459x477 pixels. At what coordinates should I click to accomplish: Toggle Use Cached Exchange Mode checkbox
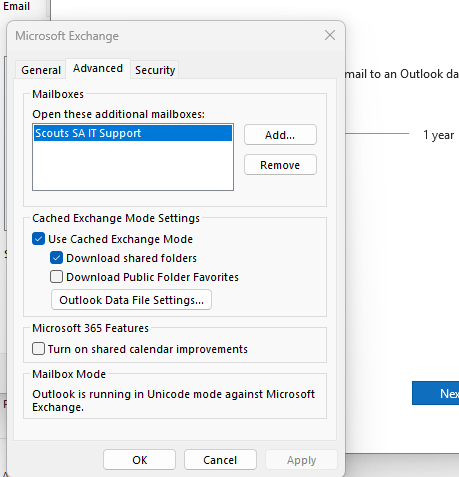click(38, 239)
